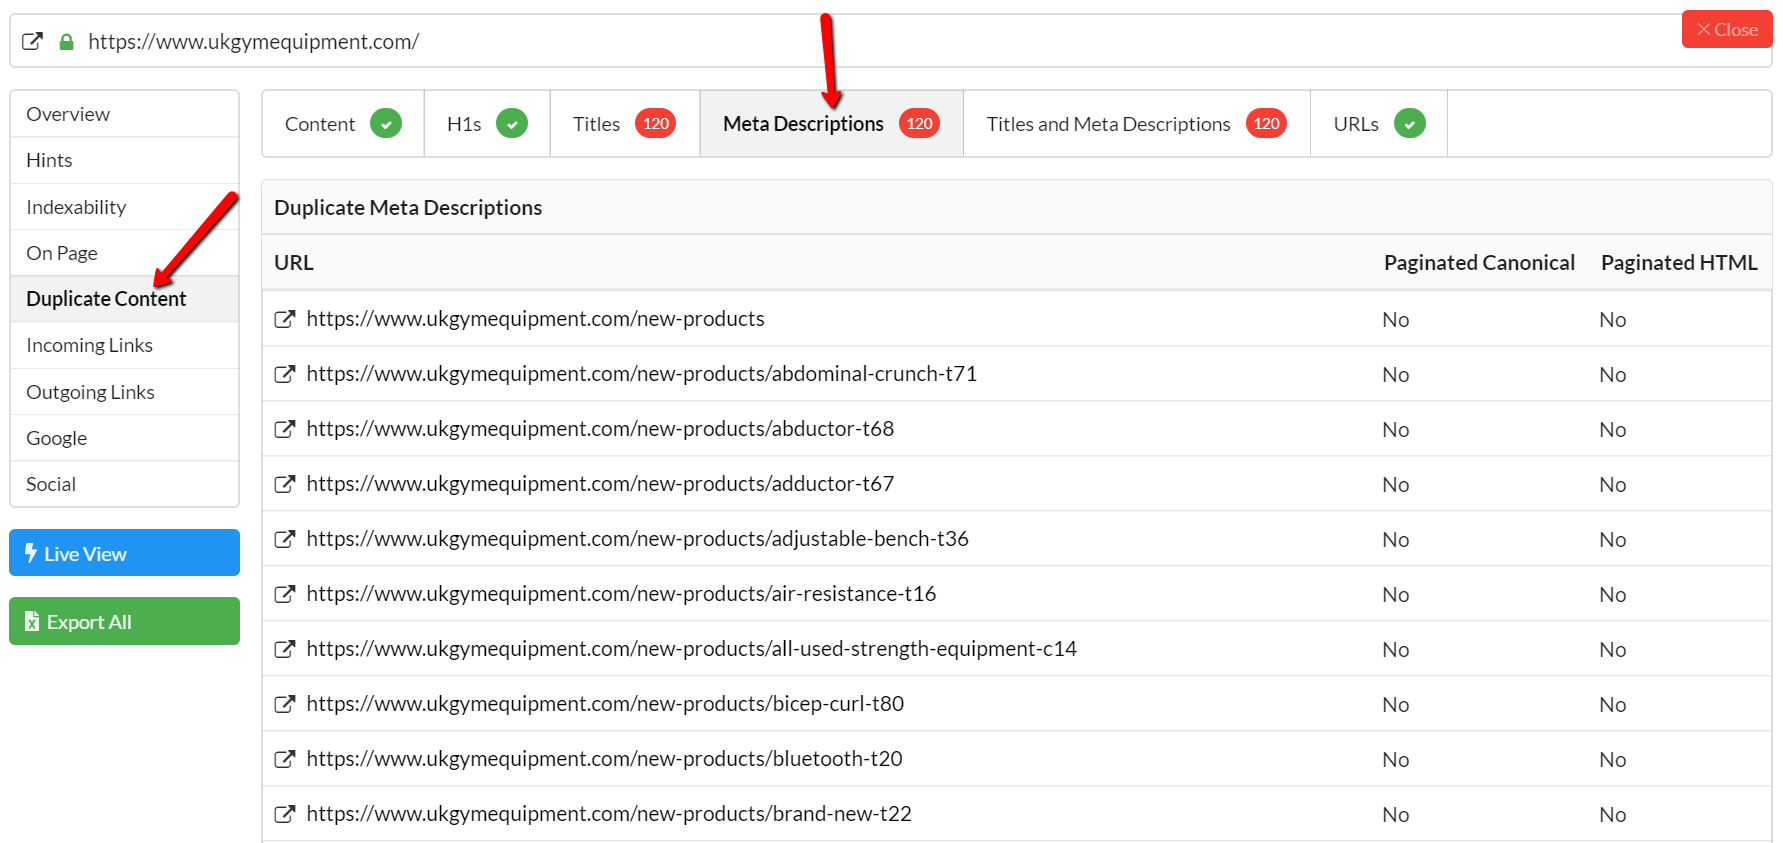Click red 120 badge on Titles tab

point(656,124)
